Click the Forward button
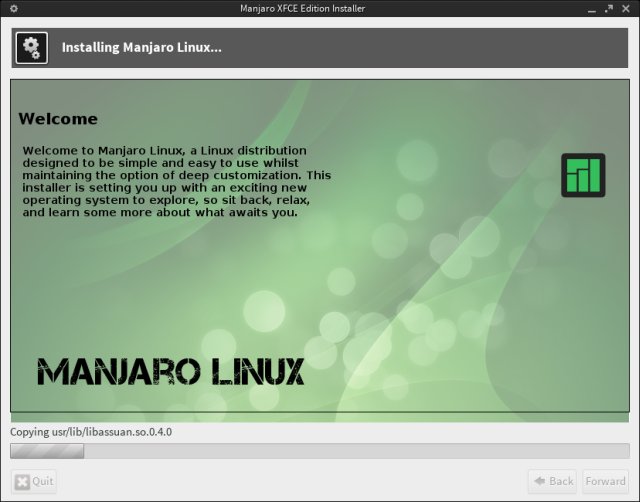Image resolution: width=640 pixels, height=502 pixels. coord(605,482)
